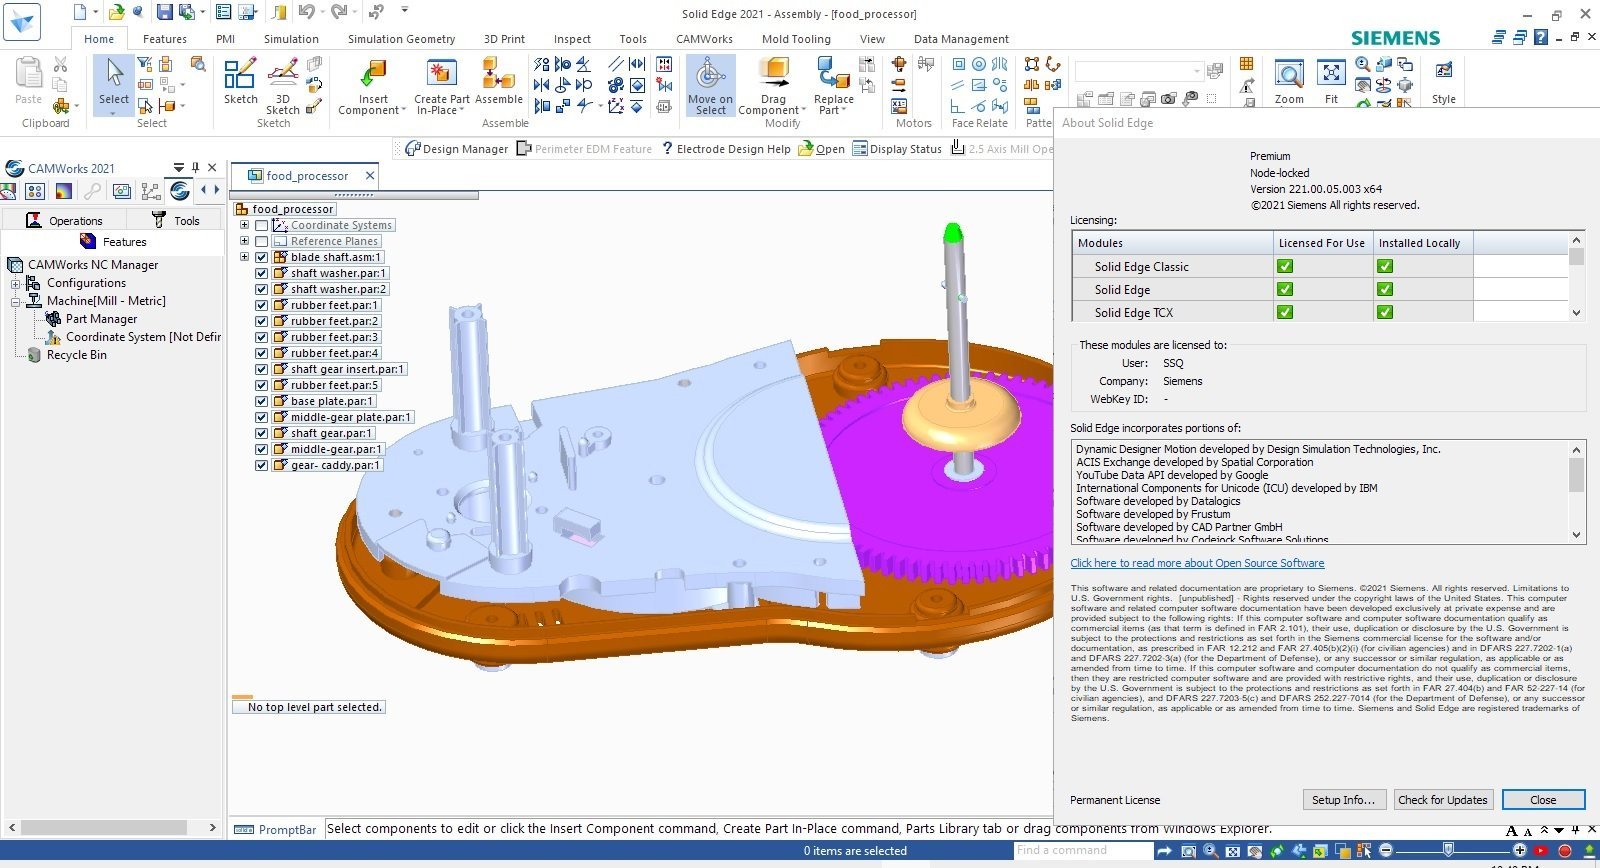Toggle shaft washer.par:1 checkbox
Screen dimensions: 1600x868
[x=261, y=273]
